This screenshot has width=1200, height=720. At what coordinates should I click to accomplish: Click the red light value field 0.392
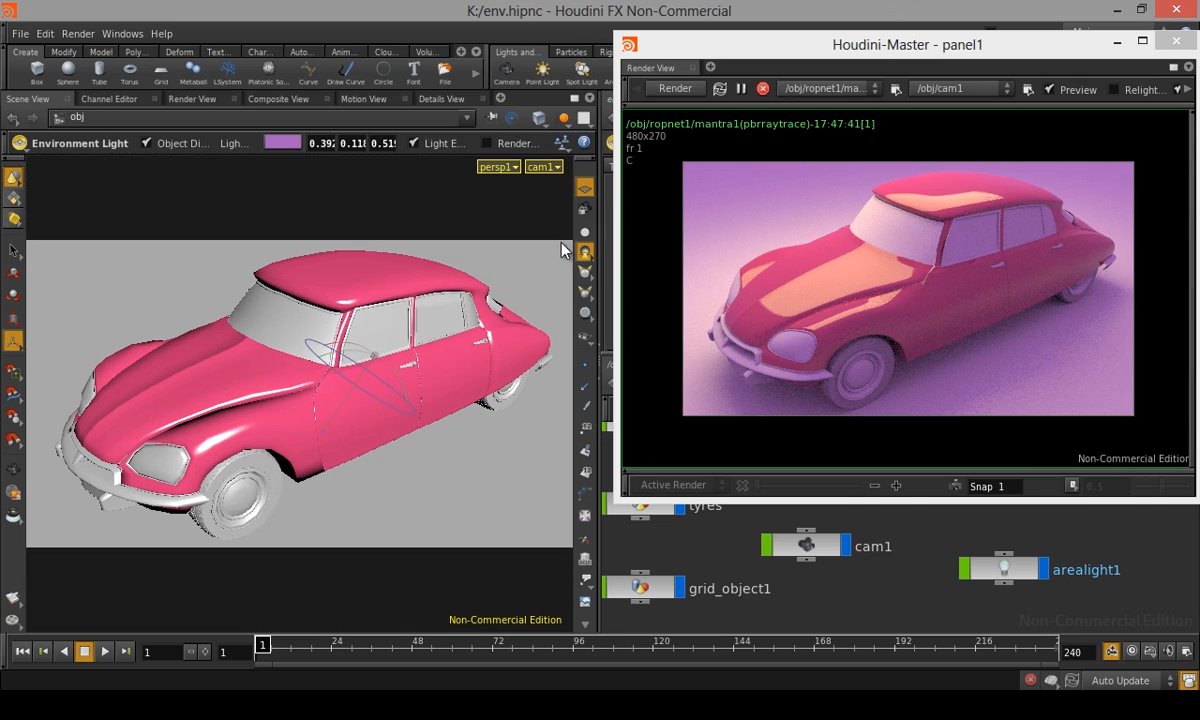click(x=322, y=143)
